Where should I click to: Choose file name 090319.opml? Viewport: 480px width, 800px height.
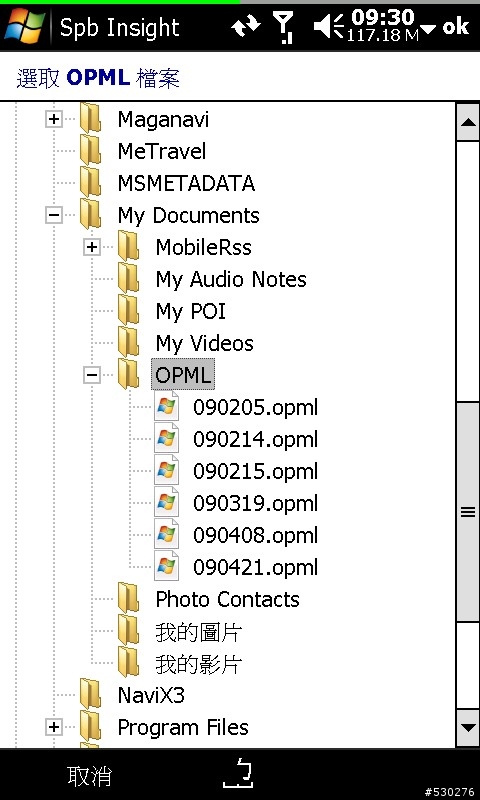(x=256, y=504)
